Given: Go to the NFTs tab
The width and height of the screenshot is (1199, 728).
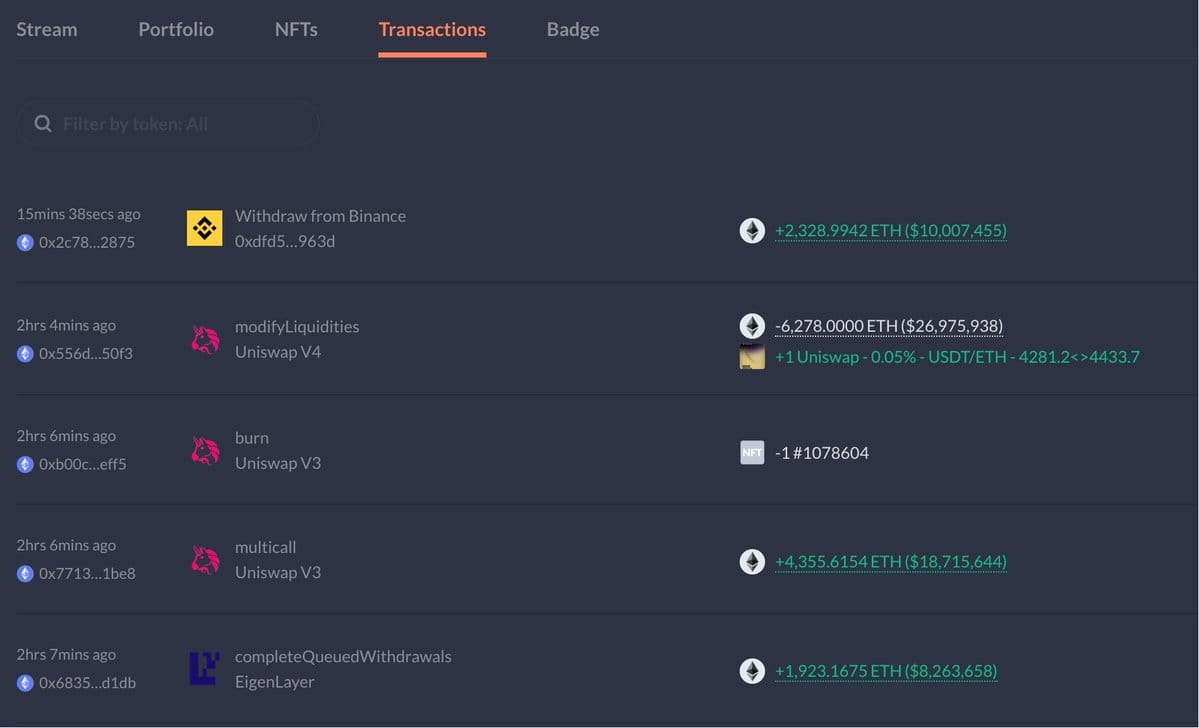Looking at the screenshot, I should [x=296, y=29].
